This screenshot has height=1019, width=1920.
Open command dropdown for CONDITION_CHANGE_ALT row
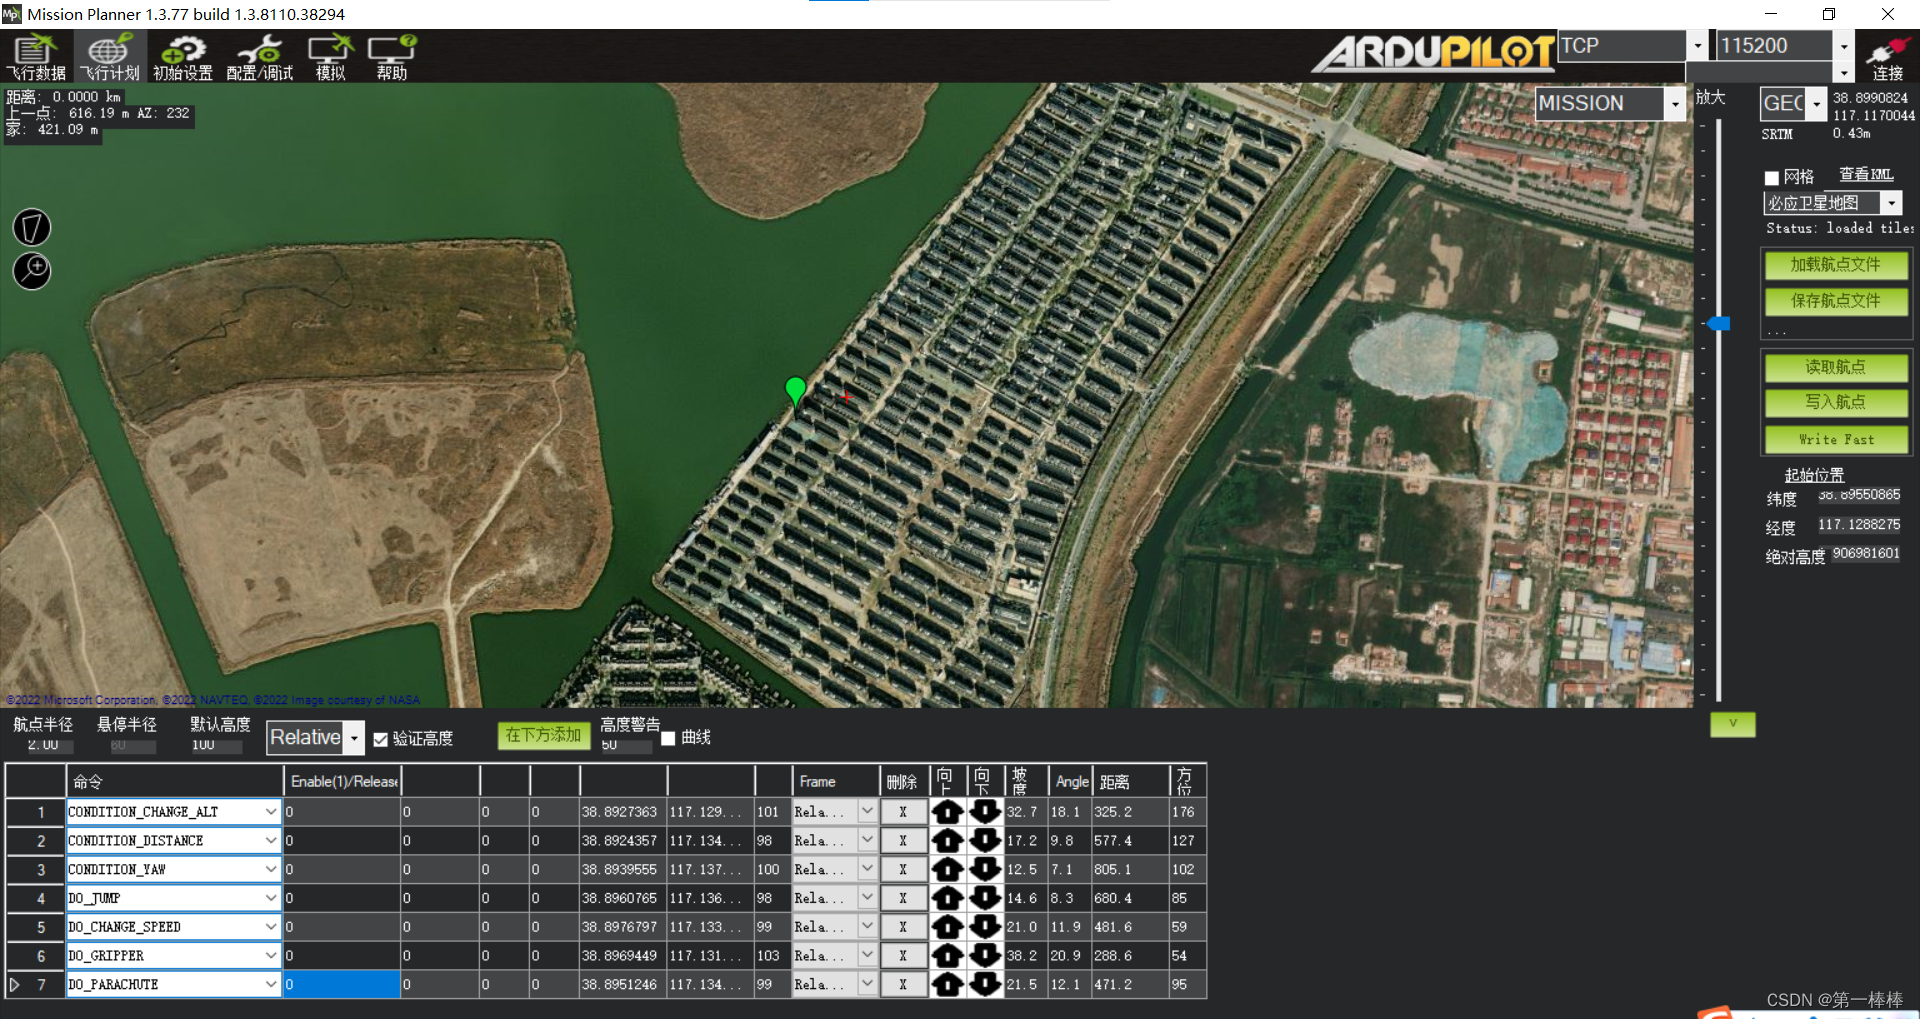[x=270, y=812]
